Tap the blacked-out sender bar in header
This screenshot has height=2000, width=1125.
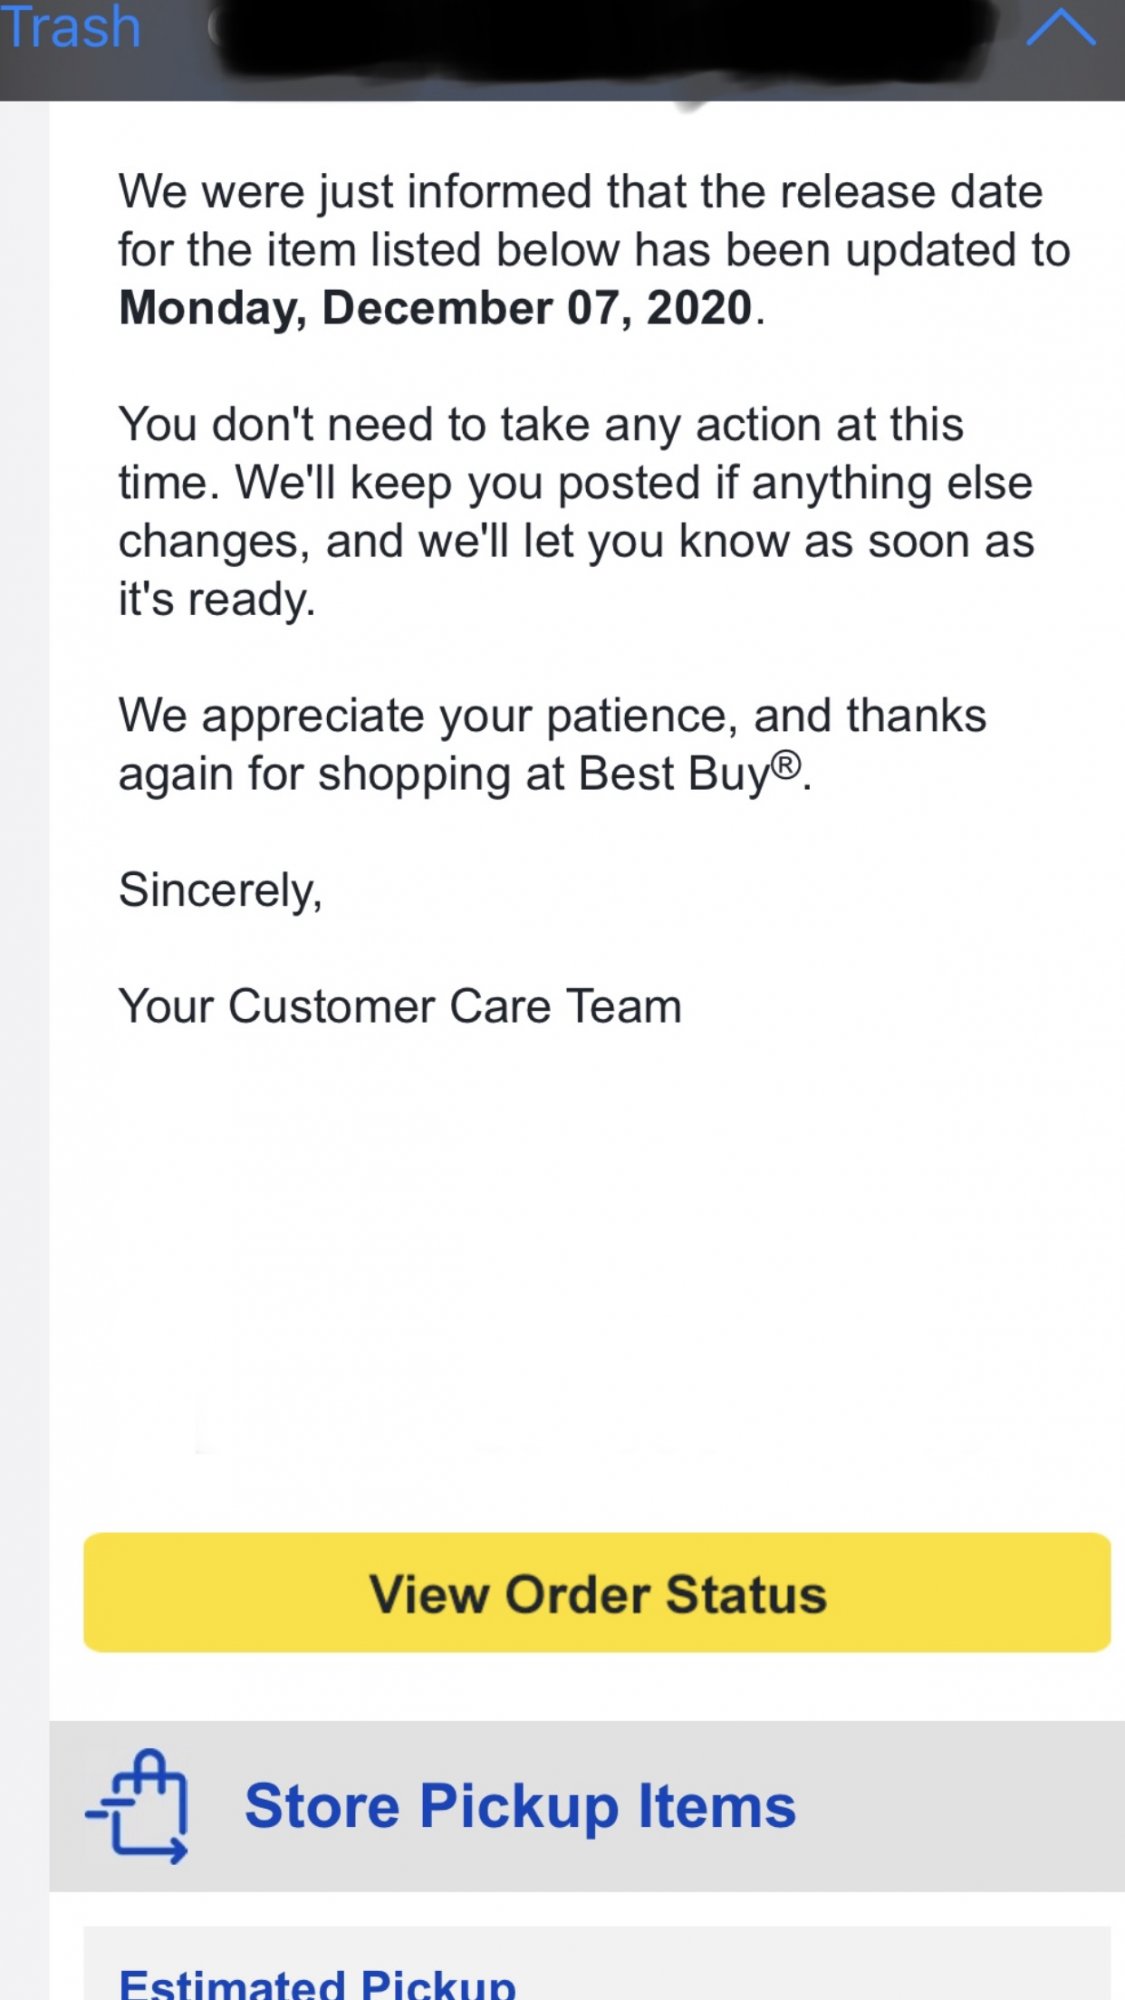click(610, 40)
